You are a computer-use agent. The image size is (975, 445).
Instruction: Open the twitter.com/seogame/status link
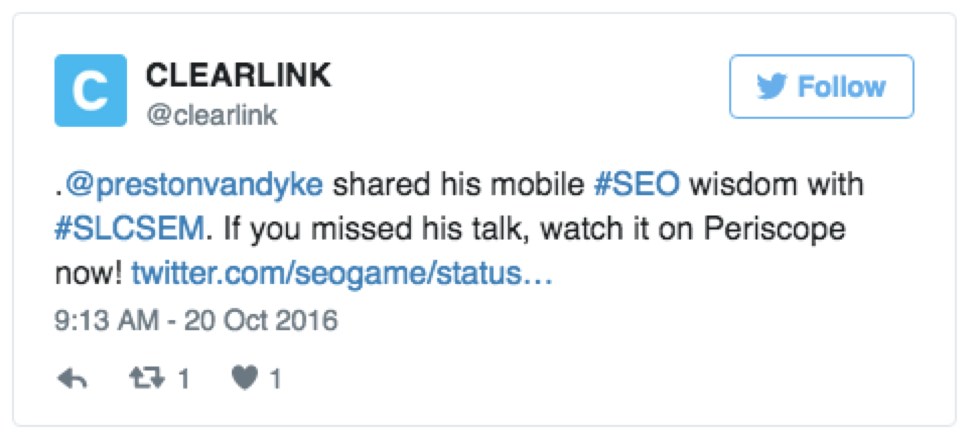[x=342, y=272]
